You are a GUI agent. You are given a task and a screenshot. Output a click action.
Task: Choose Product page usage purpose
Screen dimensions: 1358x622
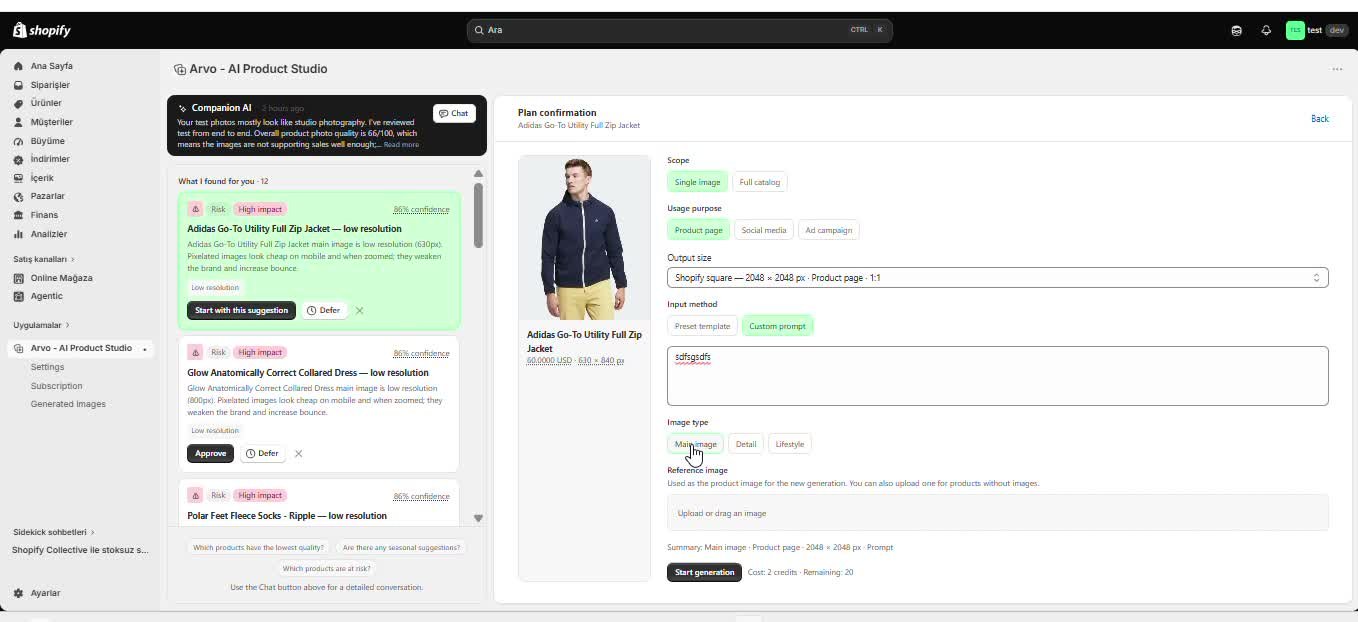pyautogui.click(x=698, y=230)
